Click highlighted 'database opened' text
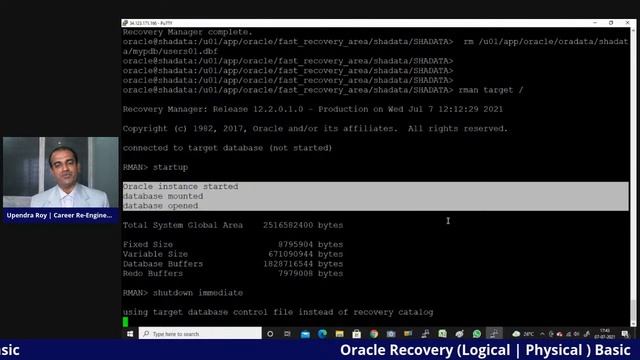 [x=160, y=206]
